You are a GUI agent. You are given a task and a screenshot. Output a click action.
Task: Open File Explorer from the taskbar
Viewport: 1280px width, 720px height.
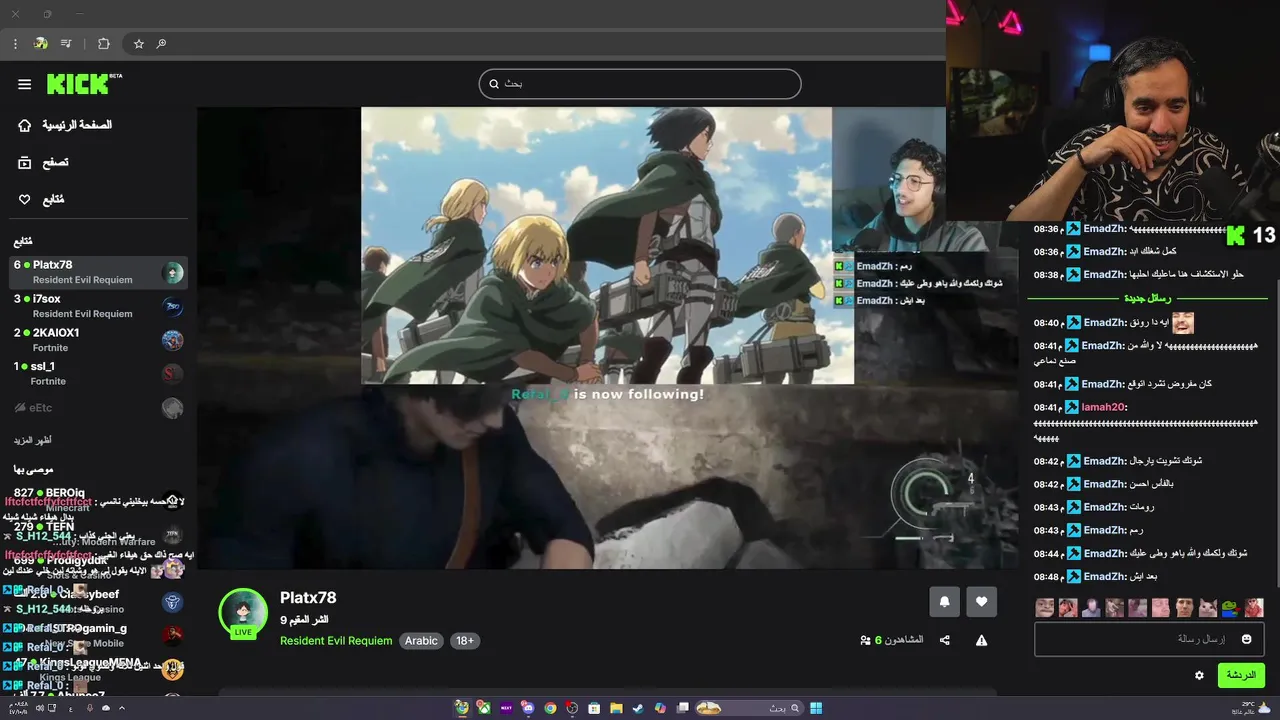tap(616, 708)
